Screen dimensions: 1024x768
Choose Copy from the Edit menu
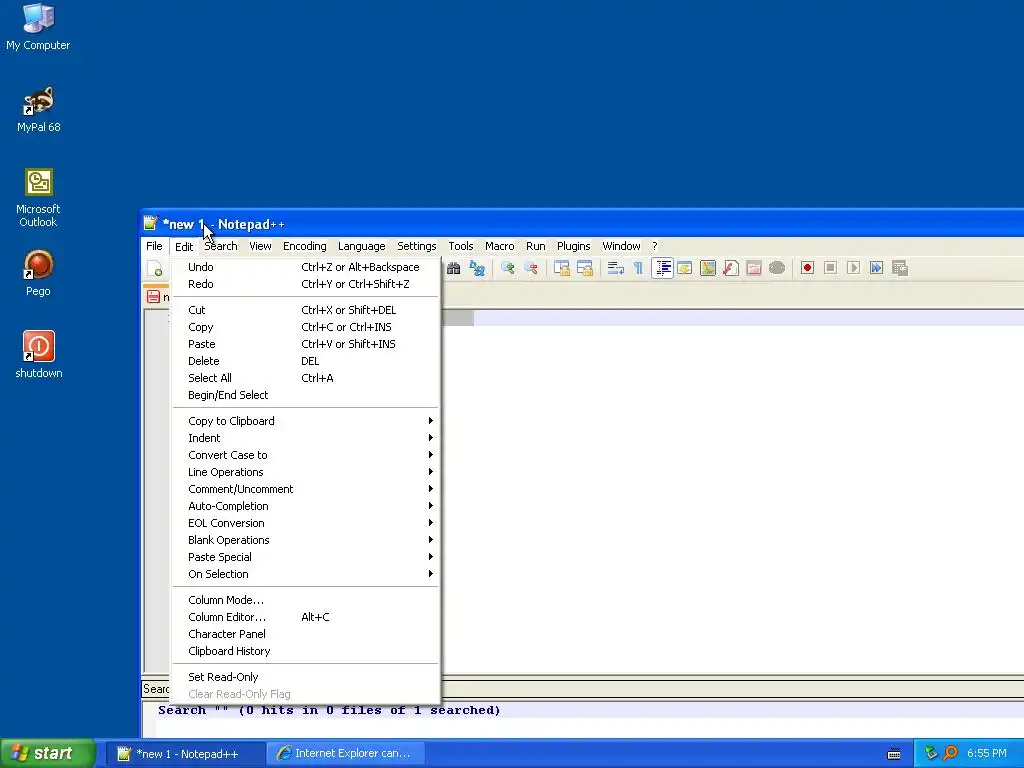306,327
